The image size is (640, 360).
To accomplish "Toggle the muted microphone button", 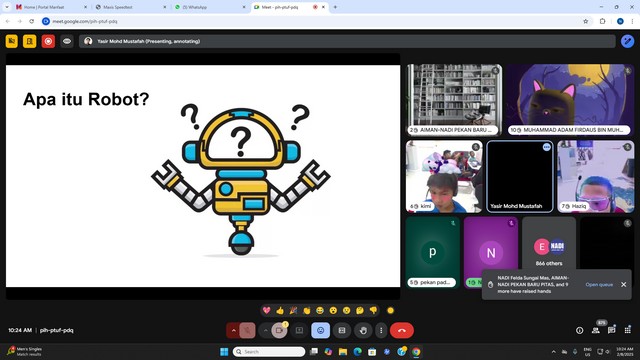I will [247, 330].
